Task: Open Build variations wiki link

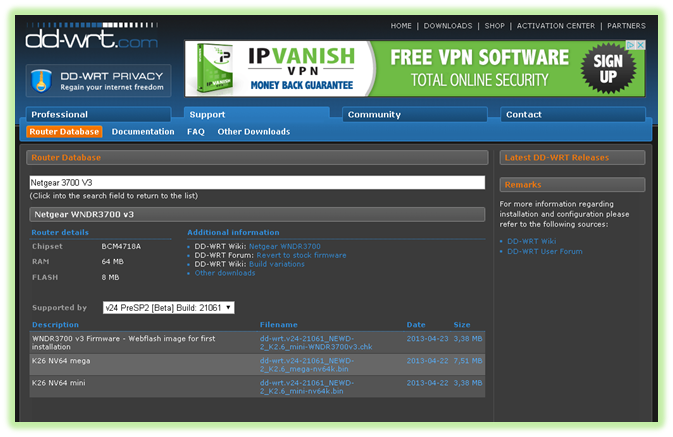Action: [x=277, y=264]
